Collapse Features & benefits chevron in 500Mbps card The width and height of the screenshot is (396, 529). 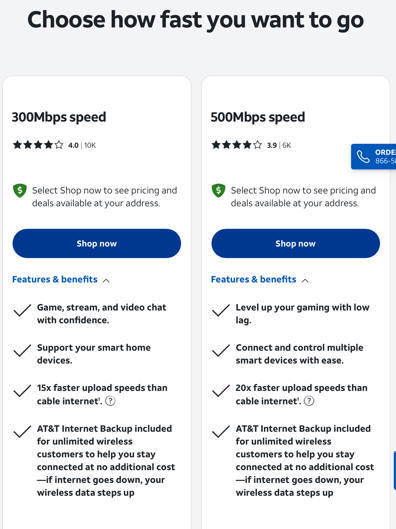pyautogui.click(x=305, y=280)
